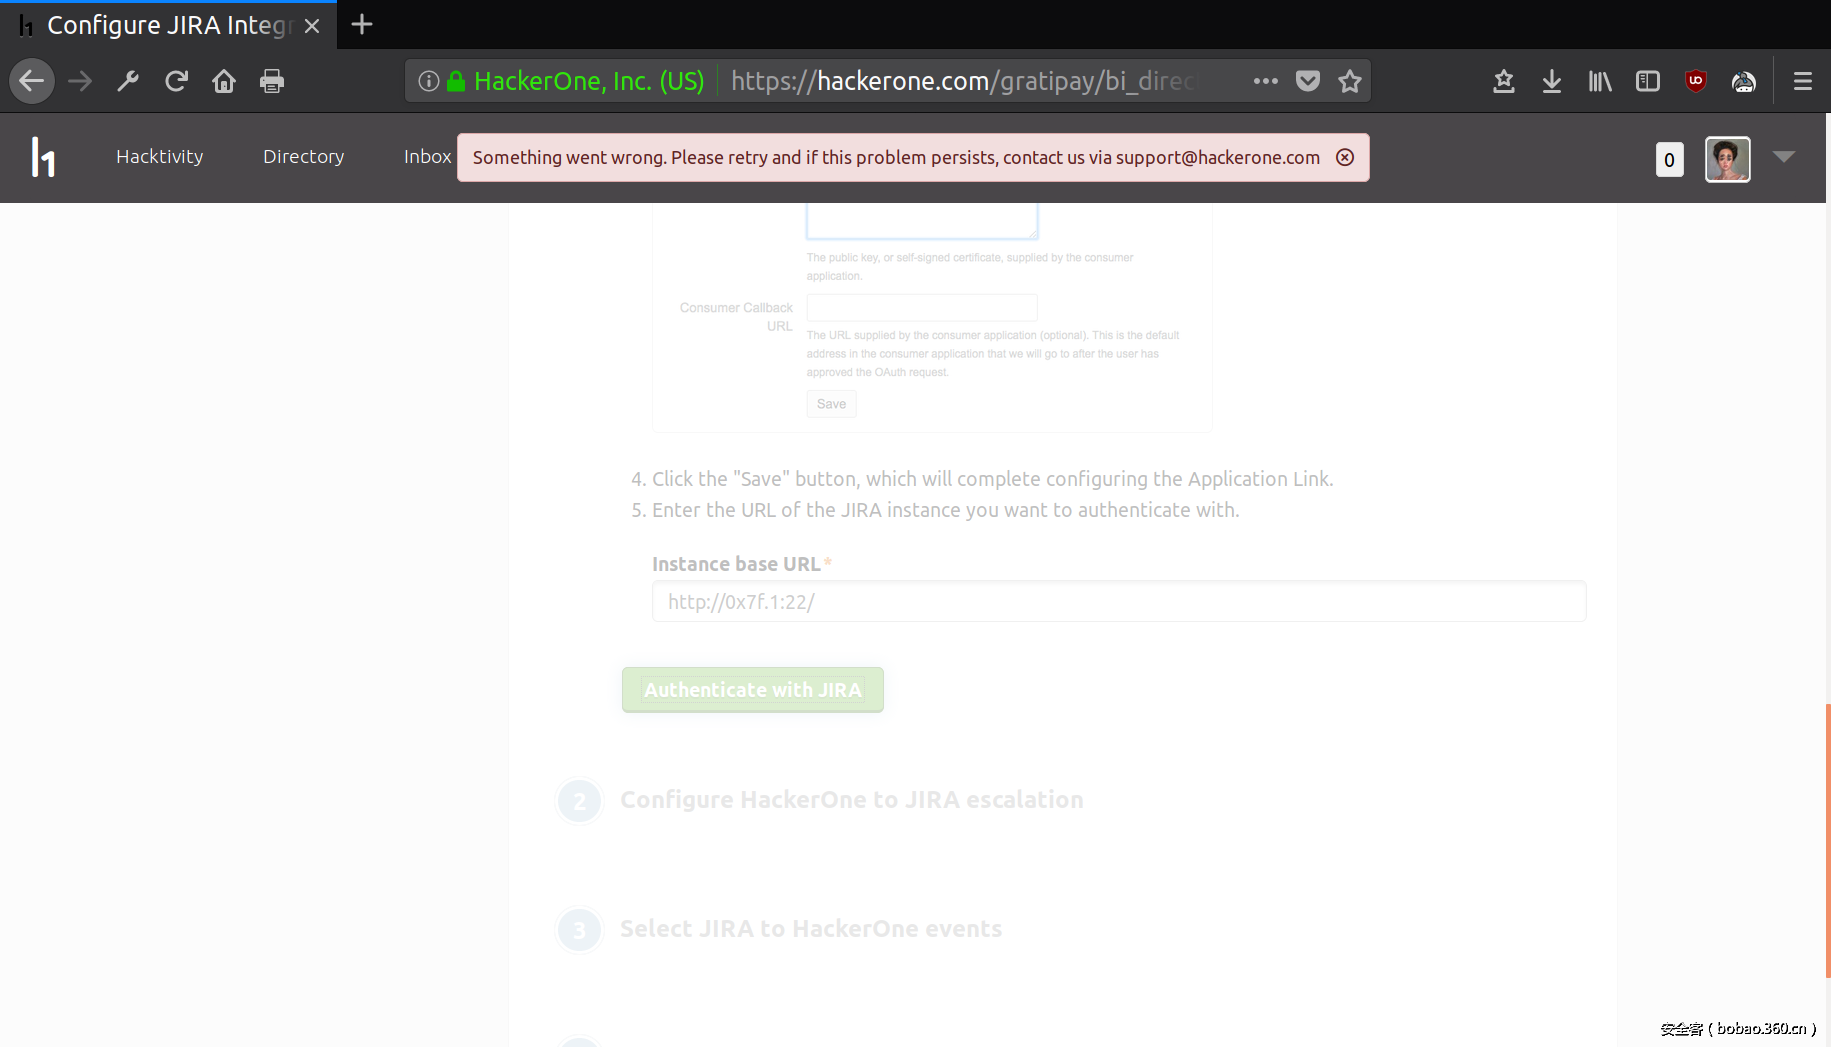The width and height of the screenshot is (1831, 1047).
Task: Click the small Save button in screenshot
Action: tap(831, 404)
